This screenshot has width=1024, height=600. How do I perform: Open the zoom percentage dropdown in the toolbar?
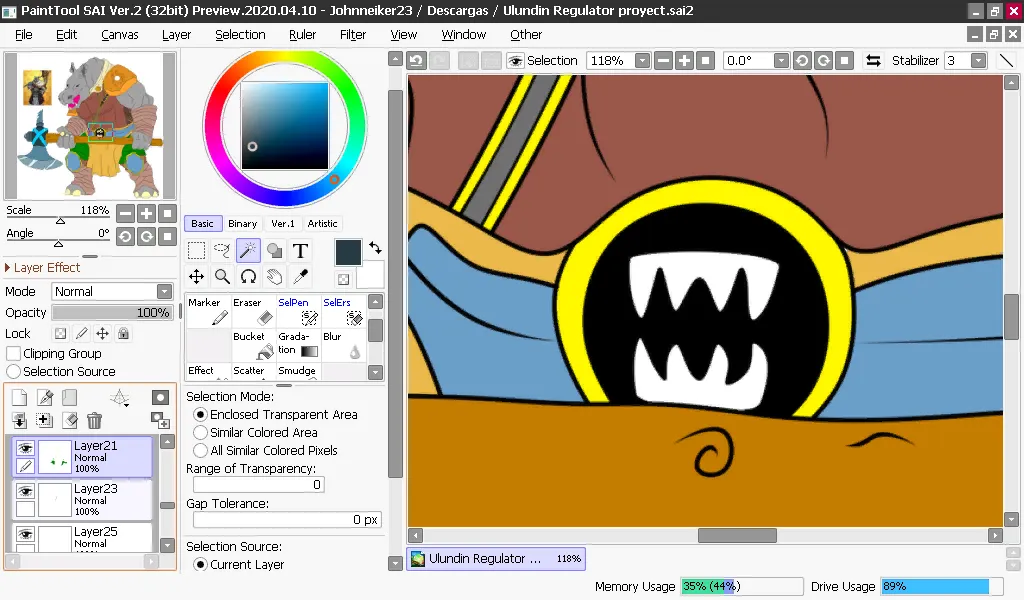(x=643, y=61)
